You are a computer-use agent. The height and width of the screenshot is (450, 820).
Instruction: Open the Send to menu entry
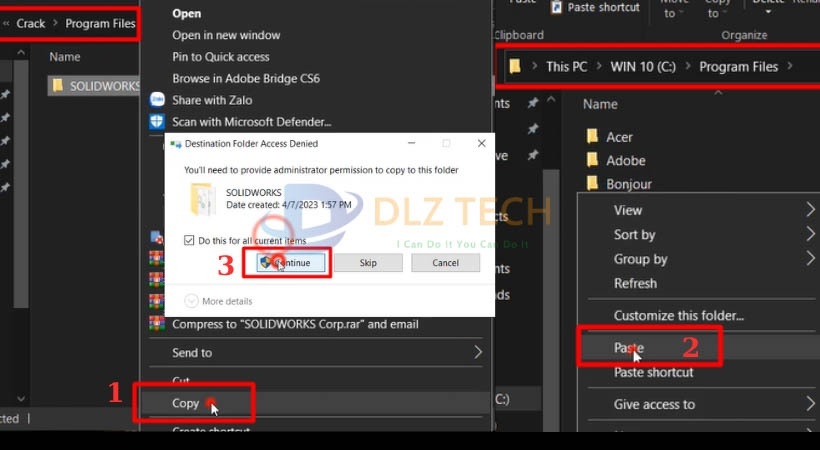click(192, 353)
